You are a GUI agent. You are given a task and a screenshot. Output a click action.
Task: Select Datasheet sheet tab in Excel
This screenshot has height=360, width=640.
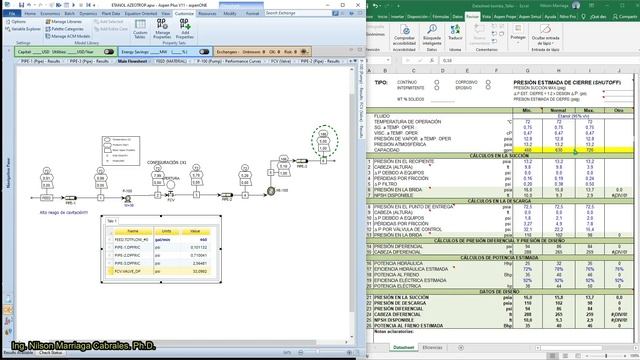point(403,348)
